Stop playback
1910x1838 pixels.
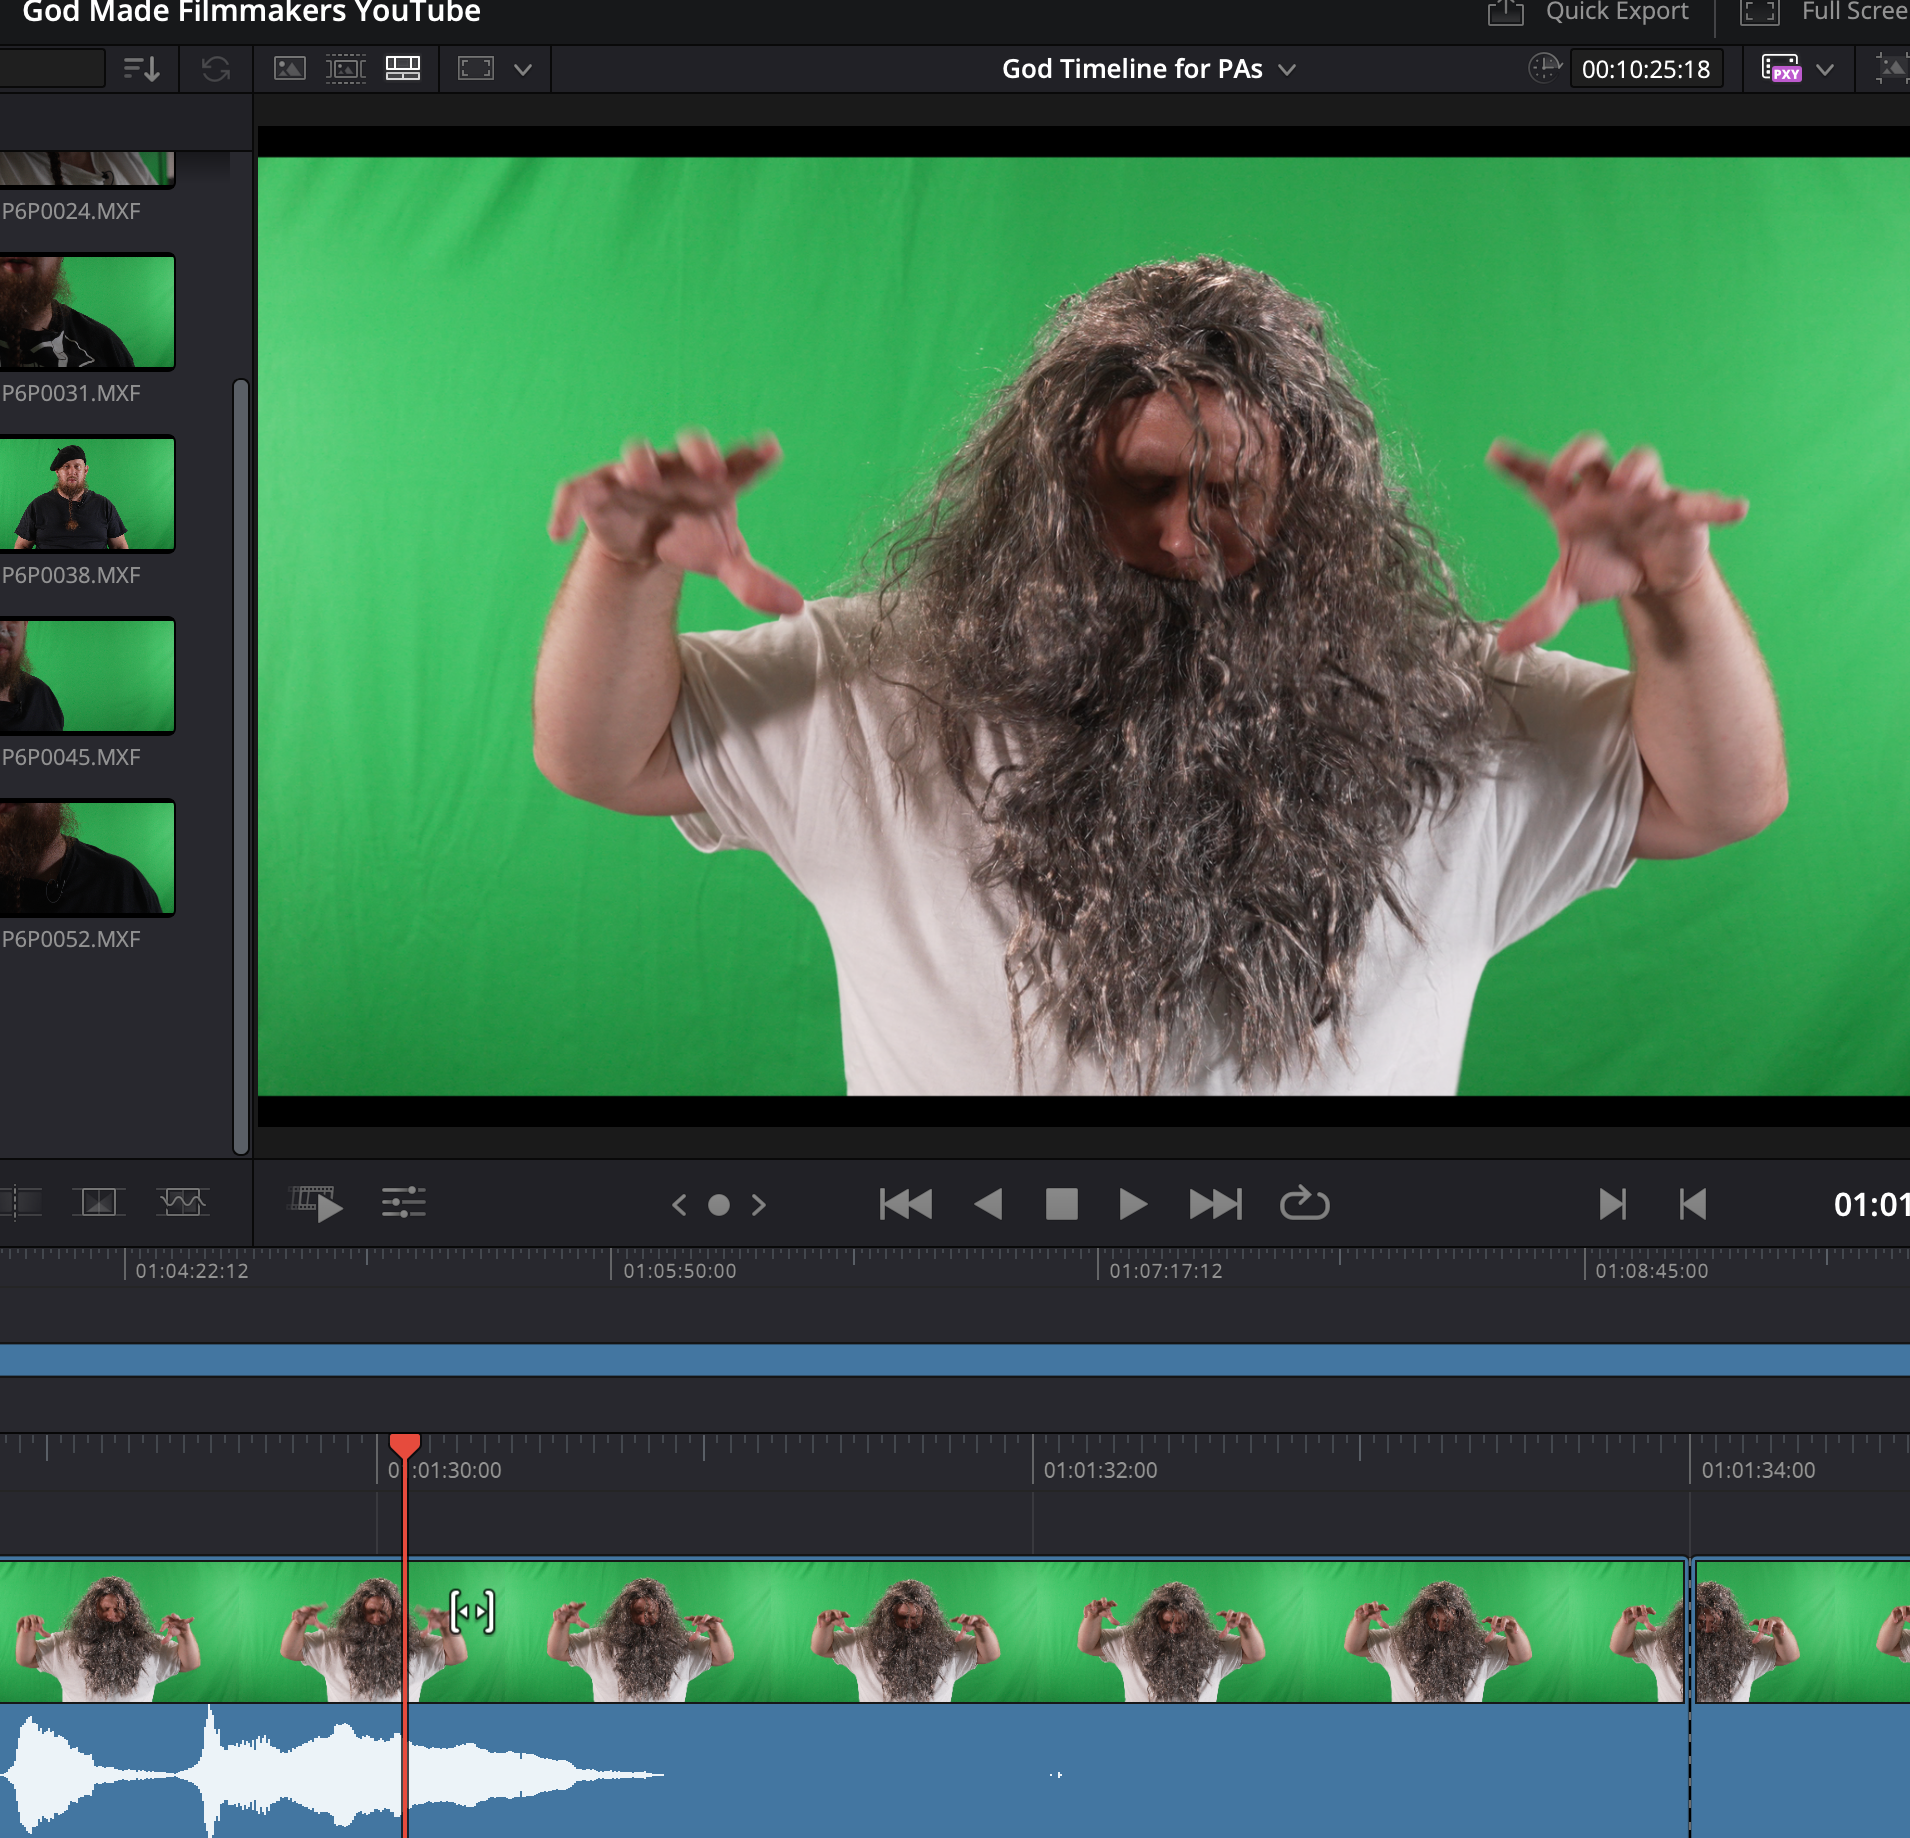tap(1061, 1204)
